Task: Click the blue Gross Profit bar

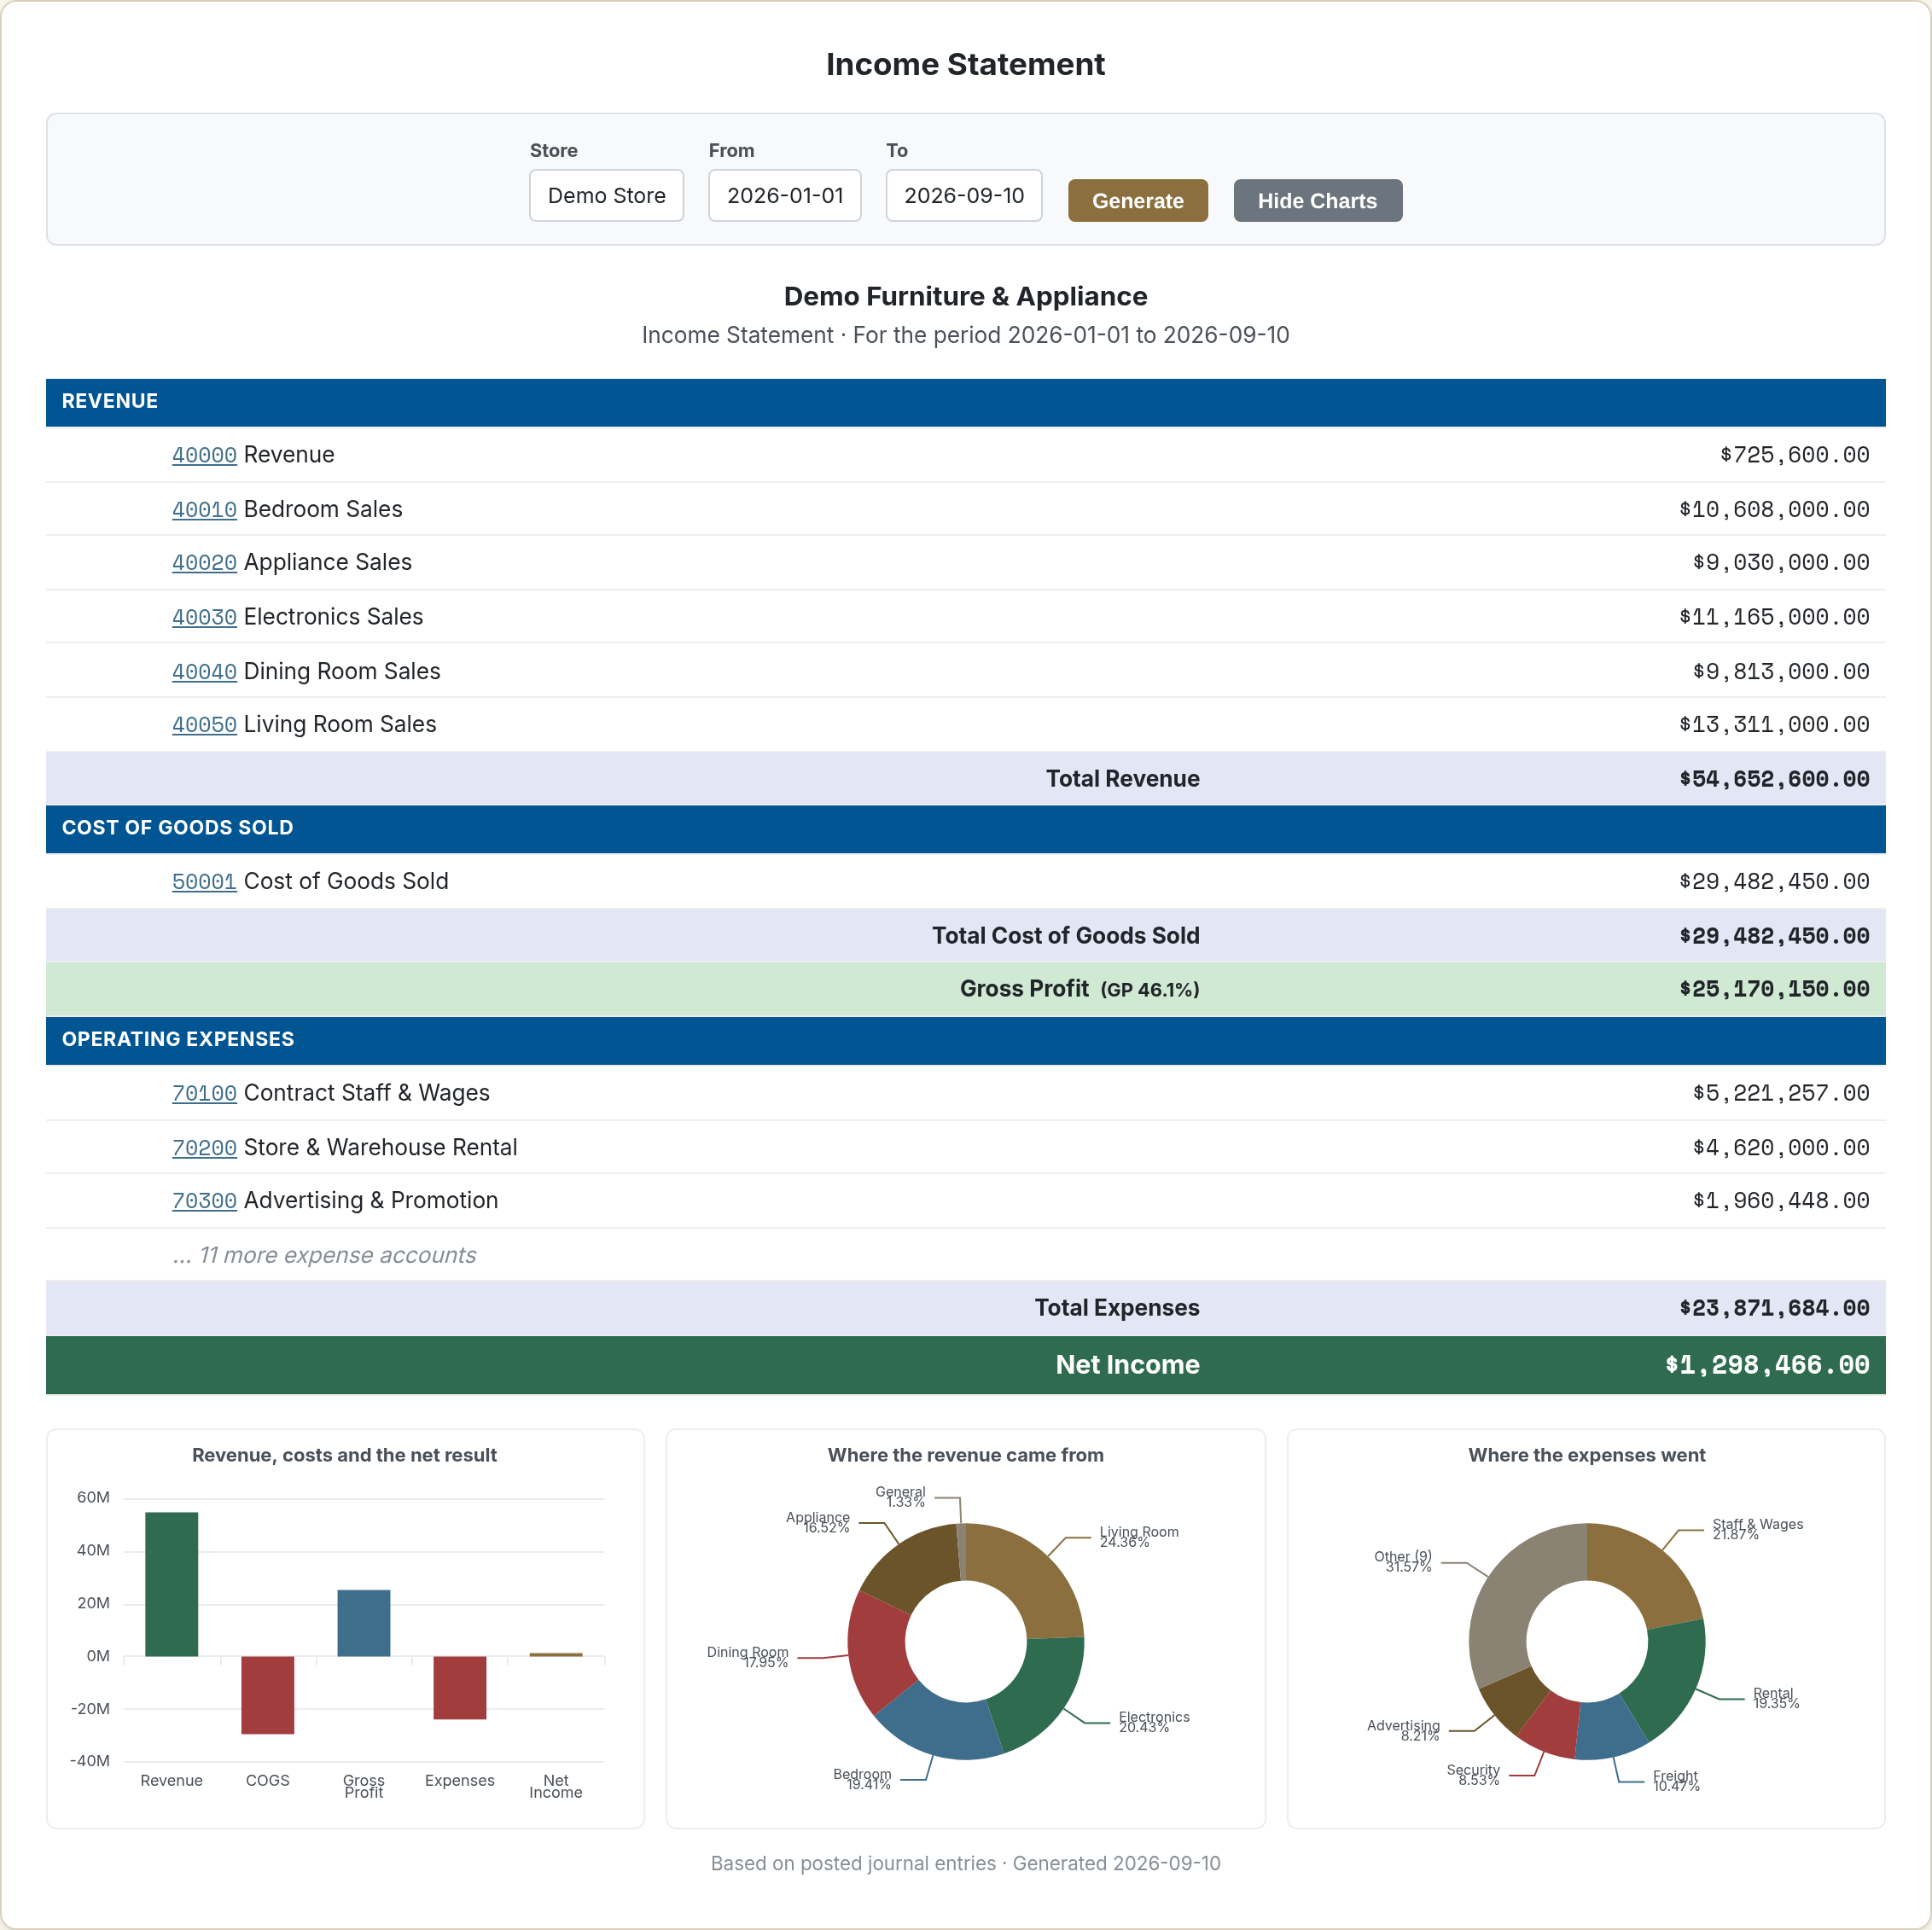Action: pyautogui.click(x=363, y=1623)
